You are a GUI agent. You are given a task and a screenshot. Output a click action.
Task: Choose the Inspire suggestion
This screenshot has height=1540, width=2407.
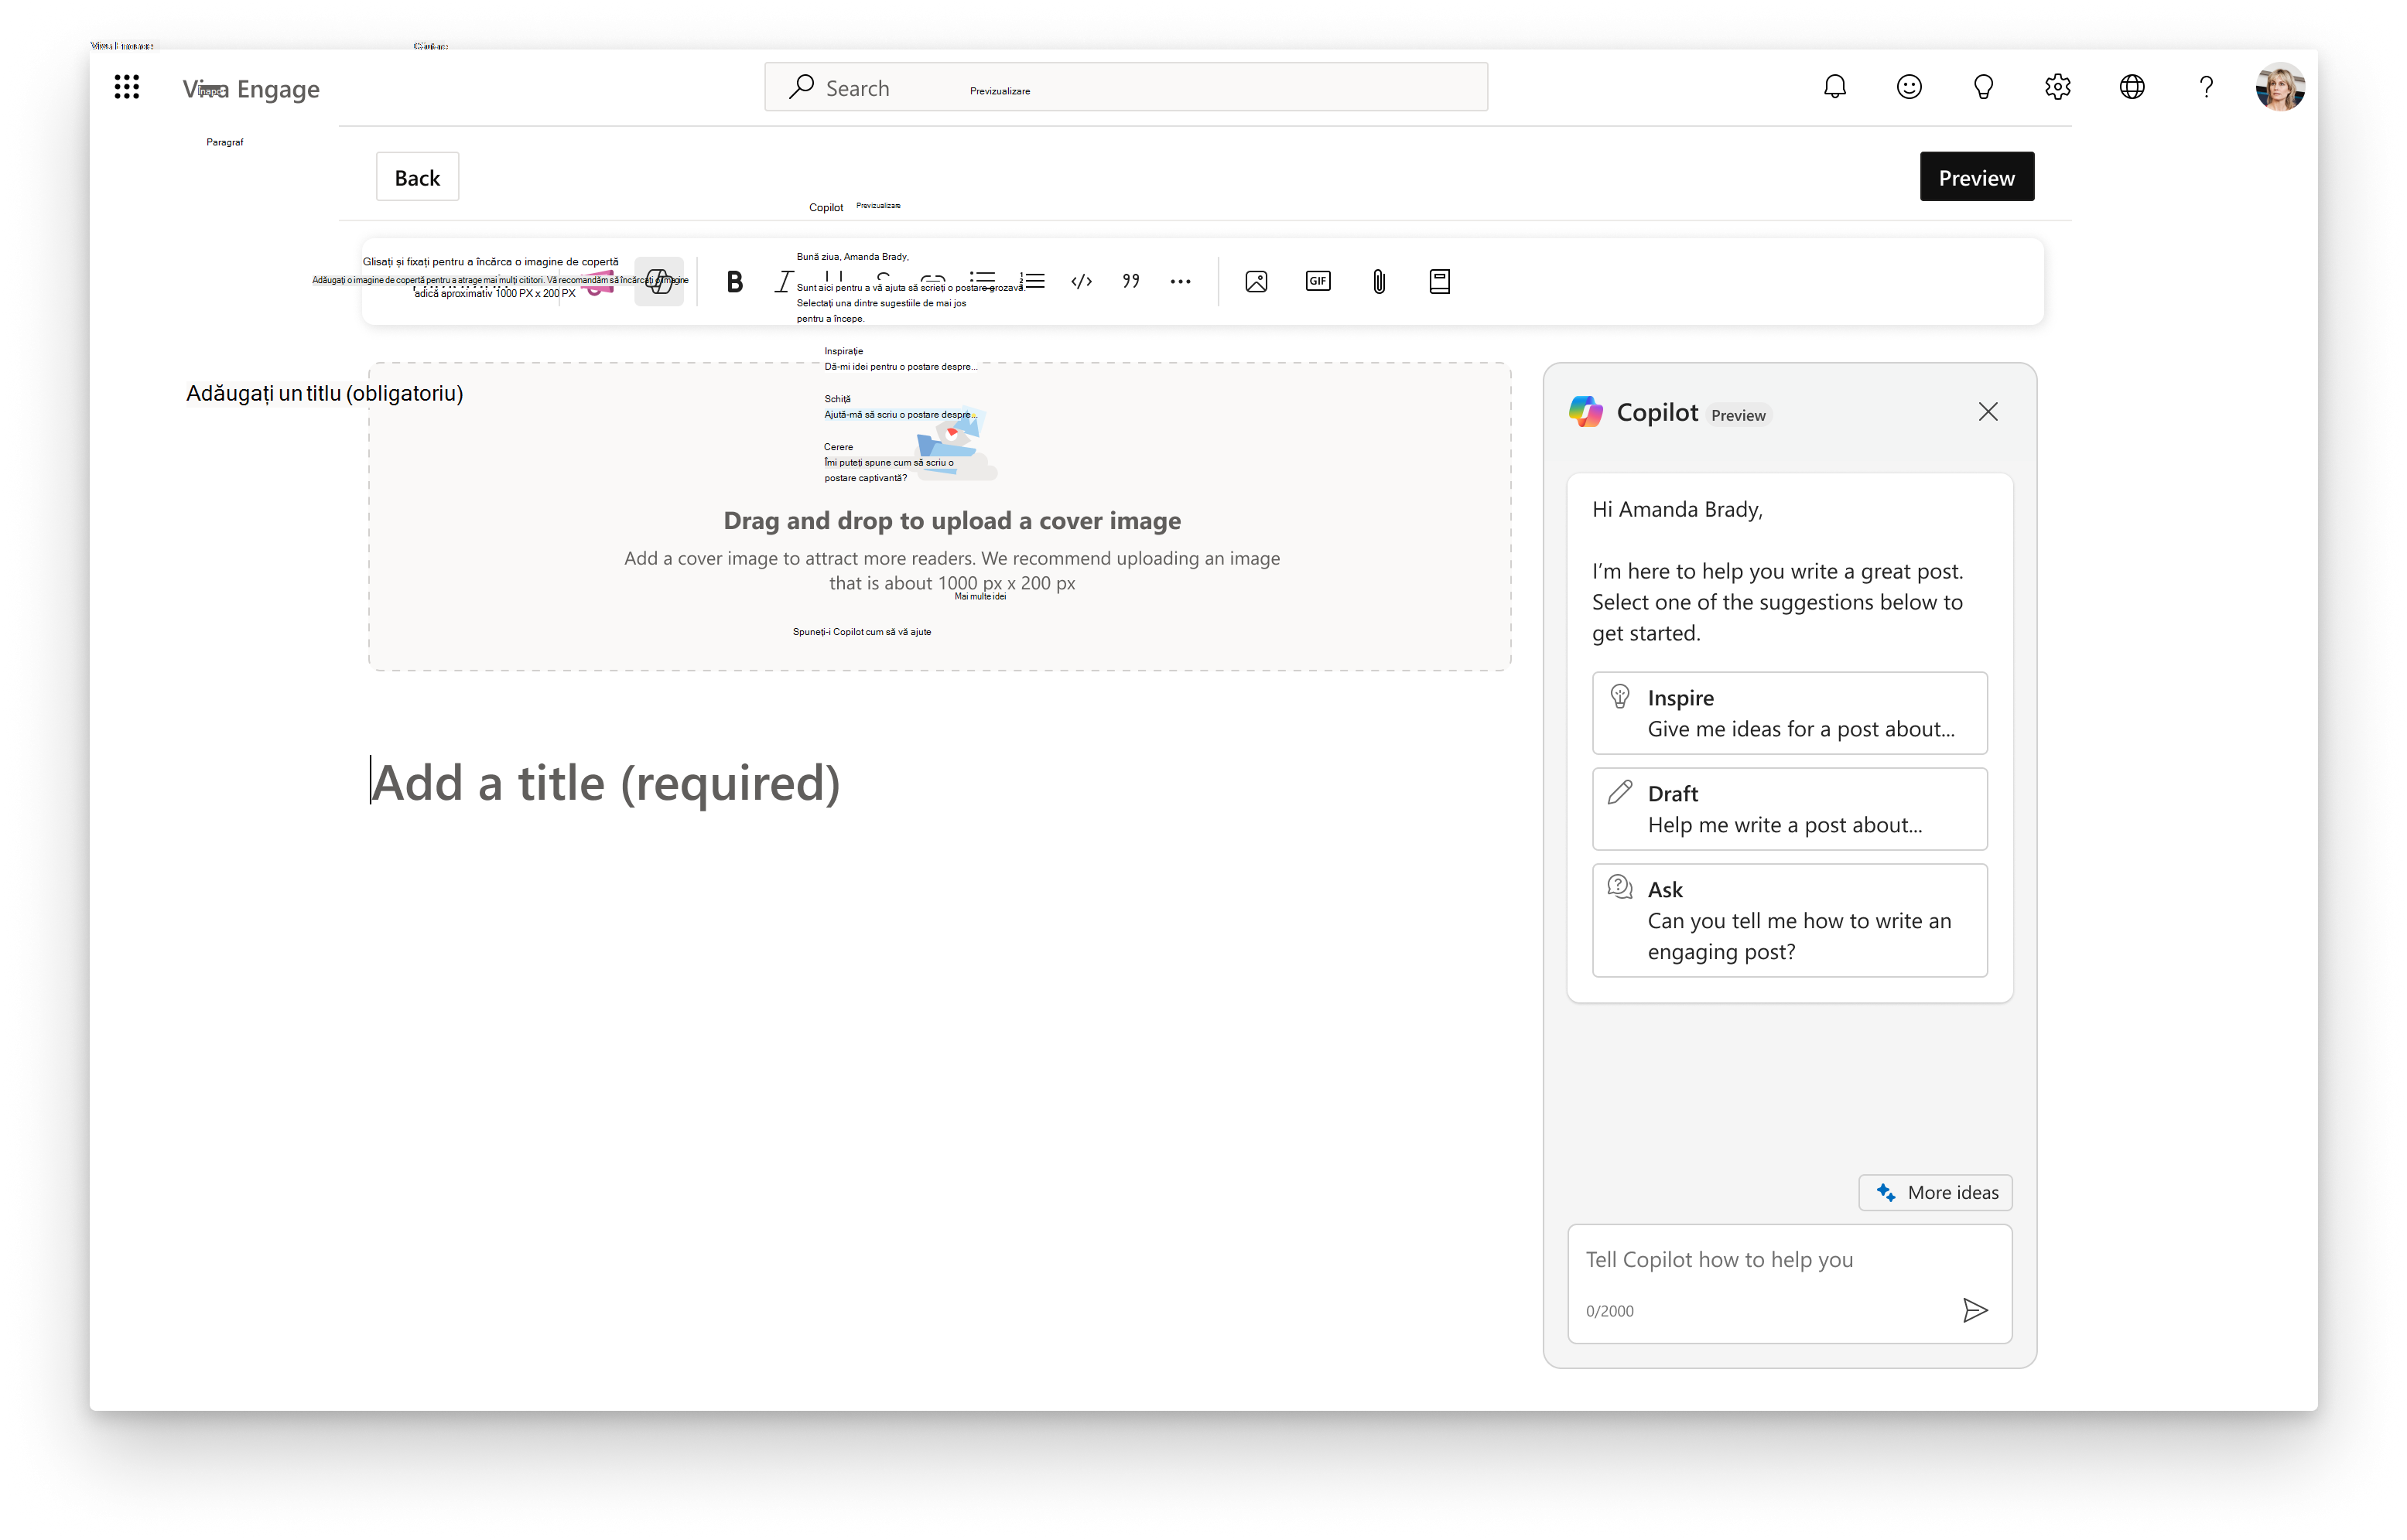pyautogui.click(x=1789, y=713)
